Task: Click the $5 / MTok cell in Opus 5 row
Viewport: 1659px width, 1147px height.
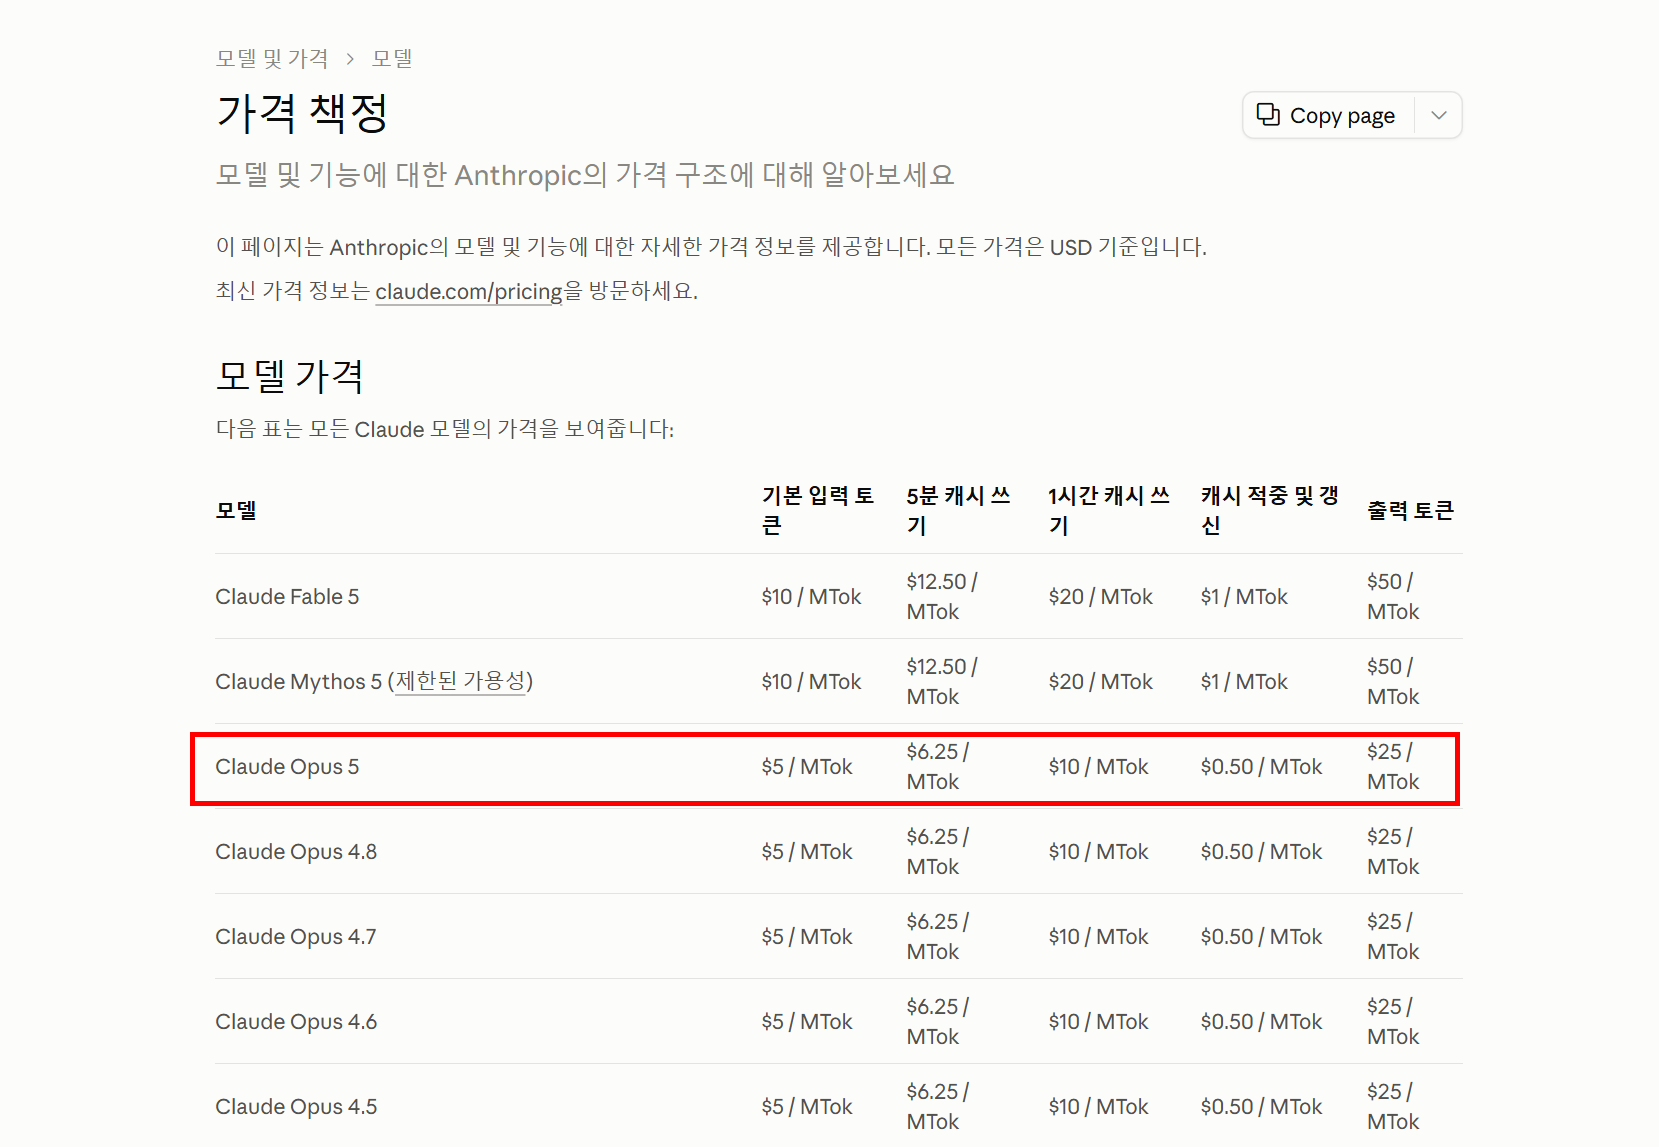Action: (x=807, y=767)
